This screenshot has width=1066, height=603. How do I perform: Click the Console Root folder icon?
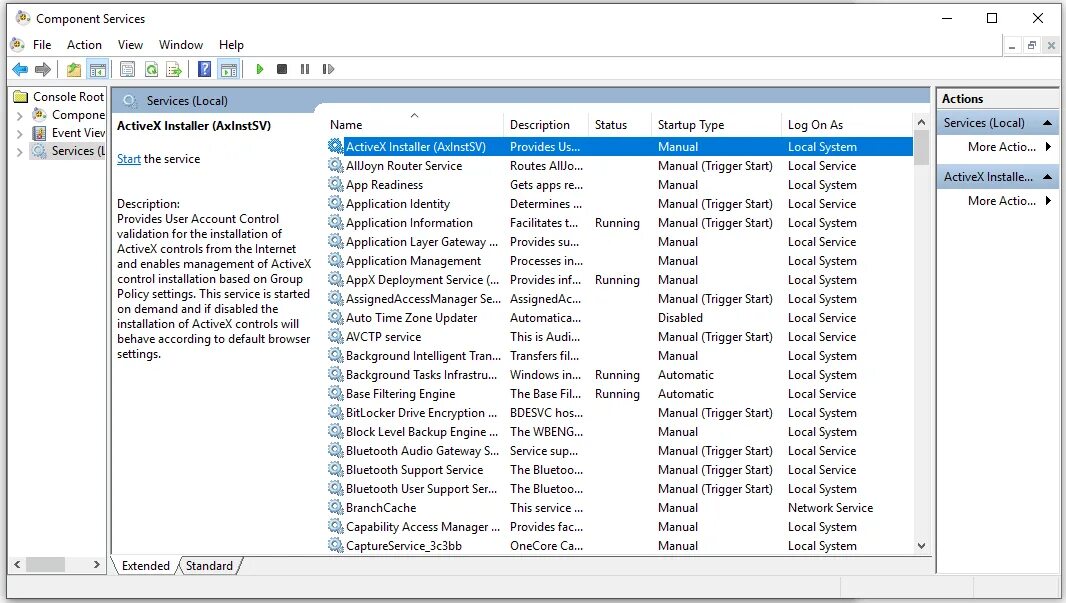tap(21, 97)
